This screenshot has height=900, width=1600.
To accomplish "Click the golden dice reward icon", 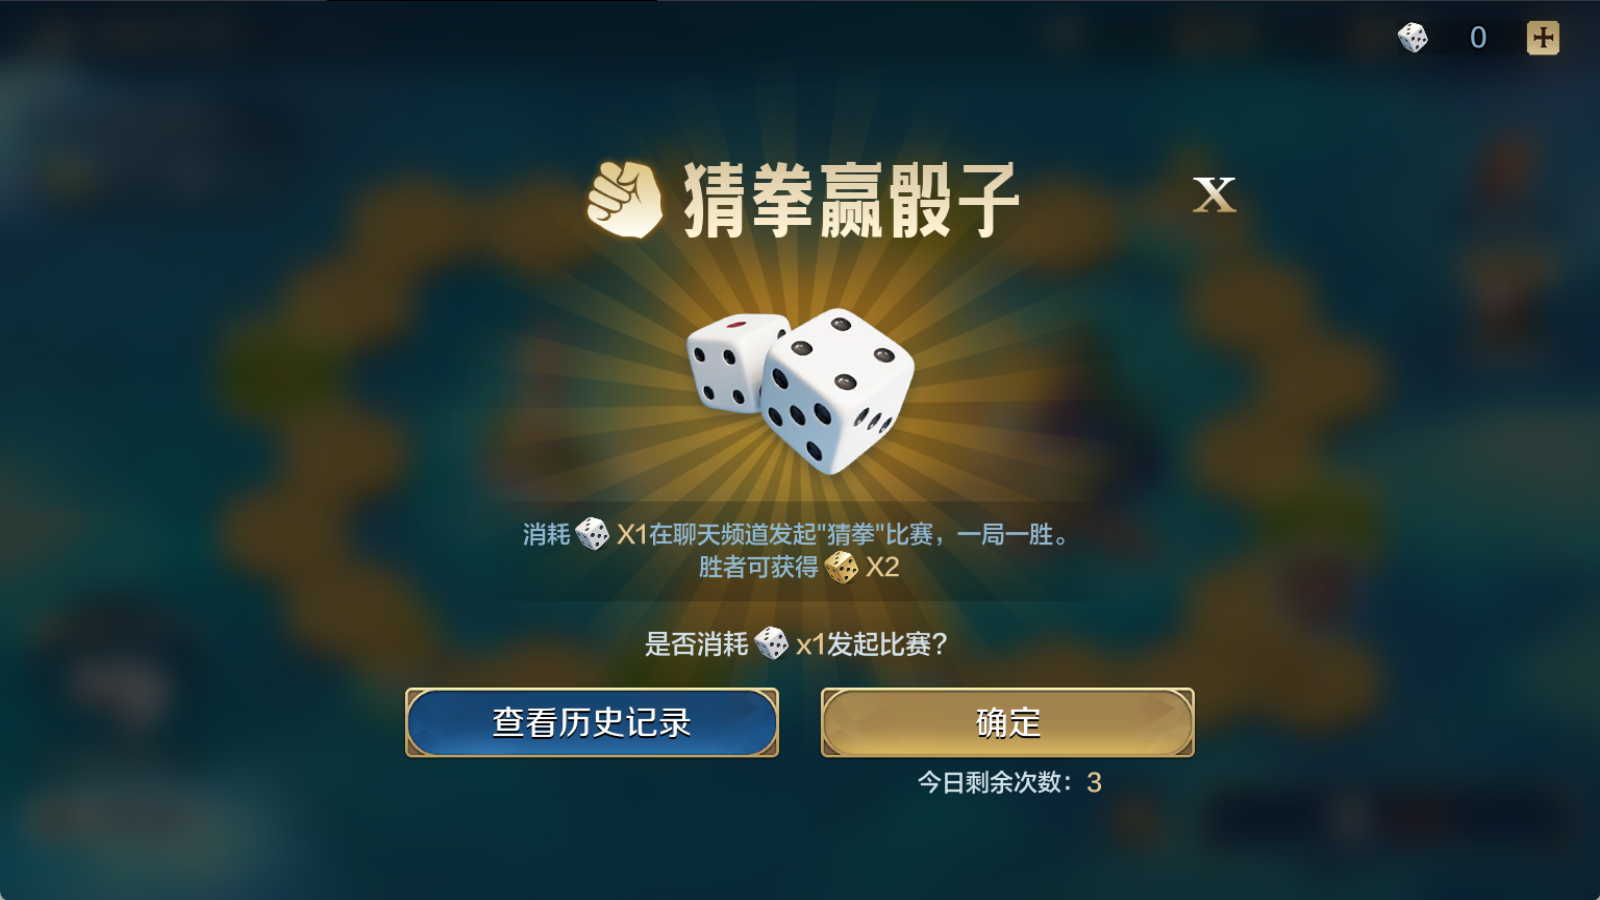I will tap(841, 567).
